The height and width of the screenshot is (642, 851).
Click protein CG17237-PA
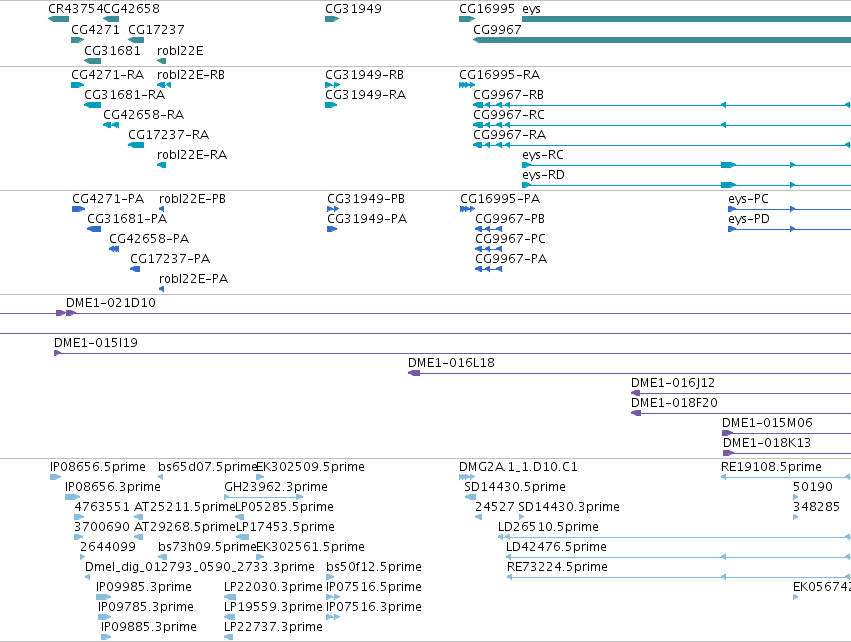coord(170,259)
